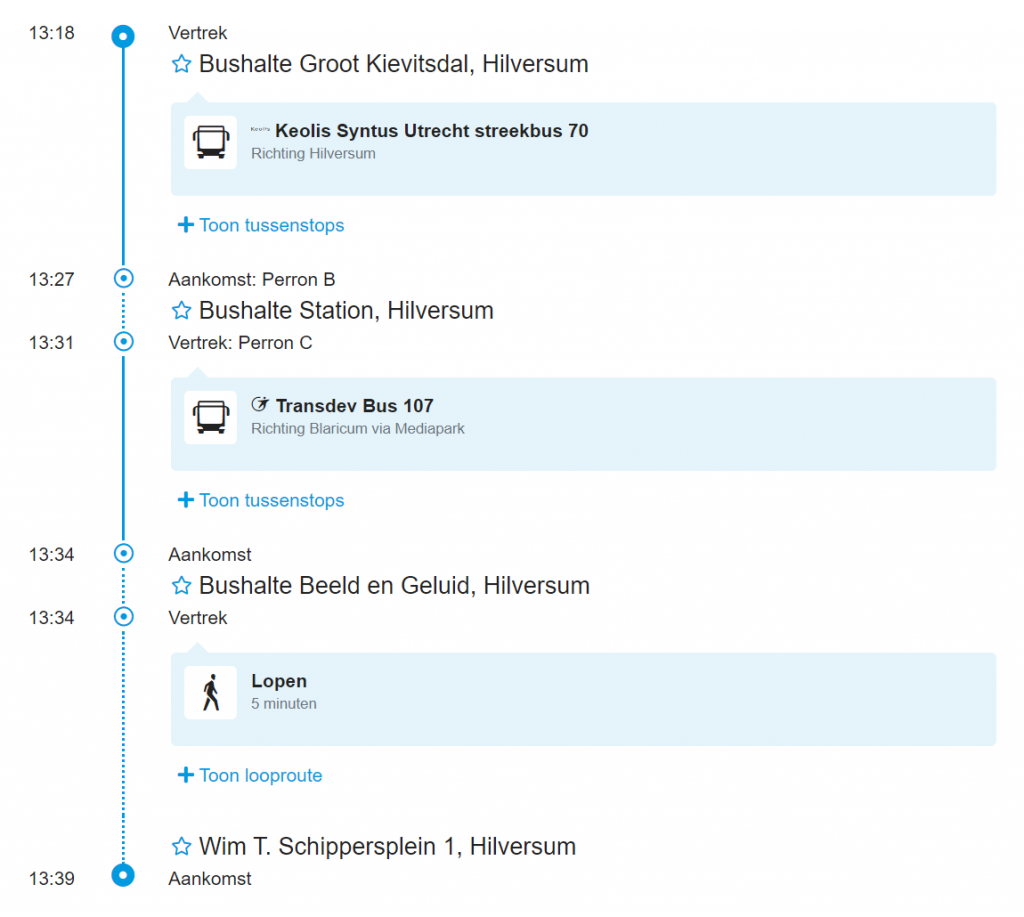
Task: Click bus icon for streekbus 70
Action: [210, 142]
